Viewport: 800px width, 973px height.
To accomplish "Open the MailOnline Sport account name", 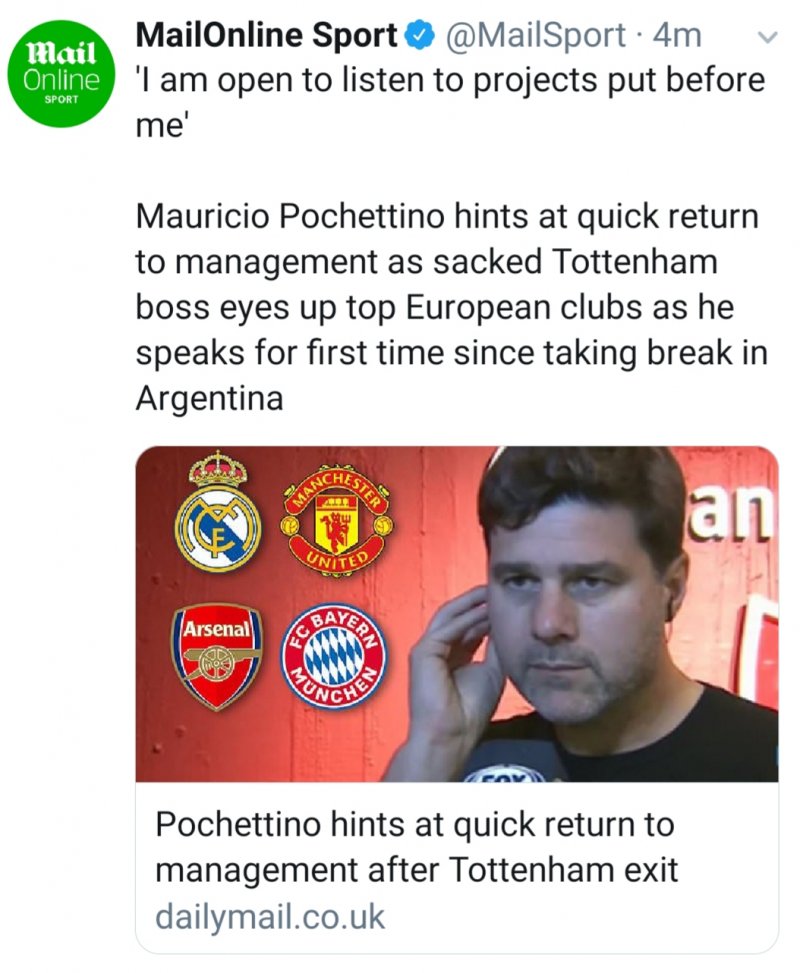I will tap(266, 35).
